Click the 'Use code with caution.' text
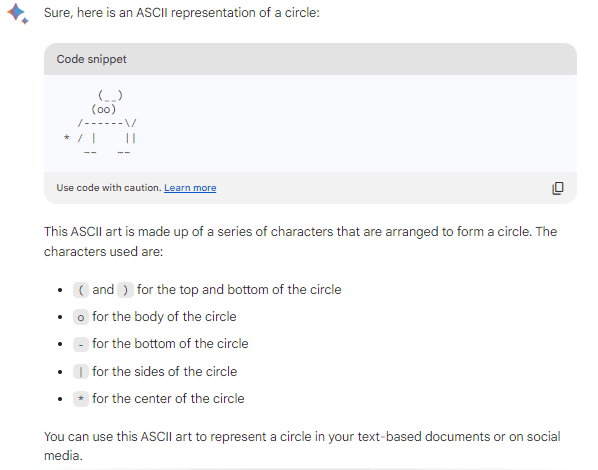 [x=109, y=188]
